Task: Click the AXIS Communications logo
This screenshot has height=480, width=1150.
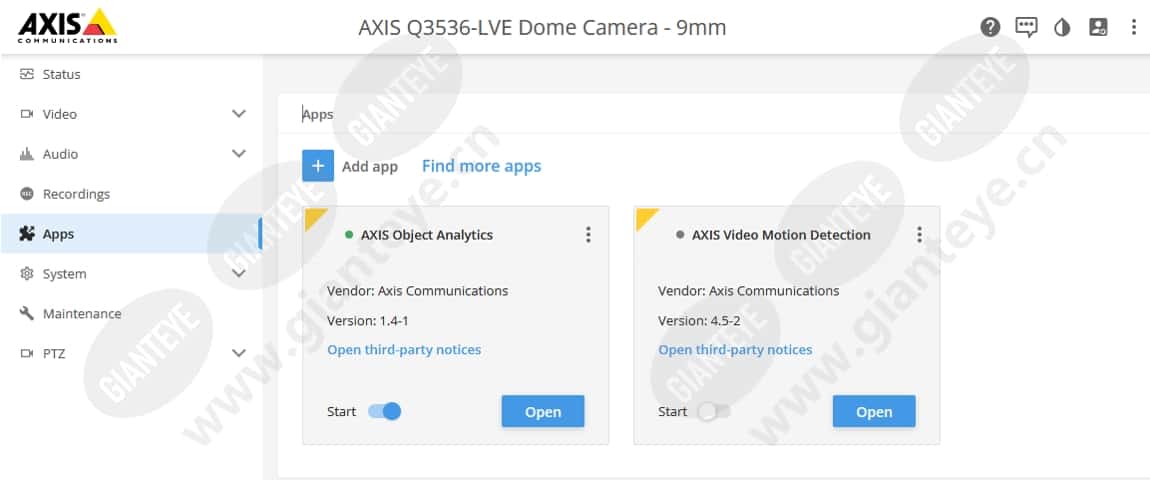Action: coord(67,26)
